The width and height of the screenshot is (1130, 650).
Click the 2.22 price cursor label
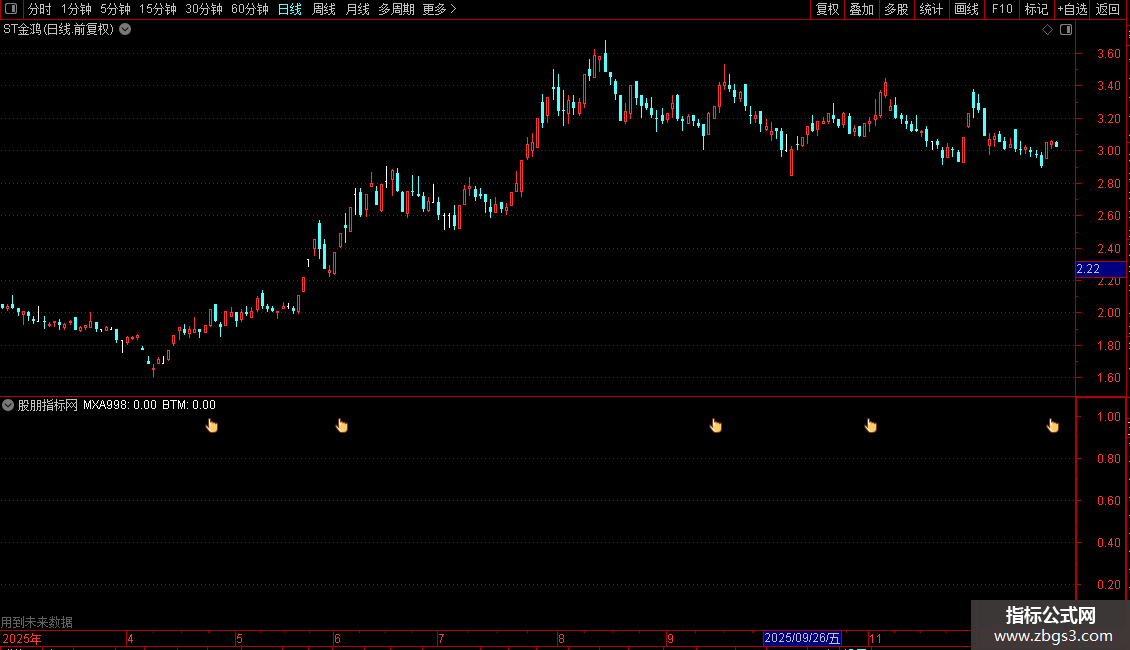(1100, 269)
